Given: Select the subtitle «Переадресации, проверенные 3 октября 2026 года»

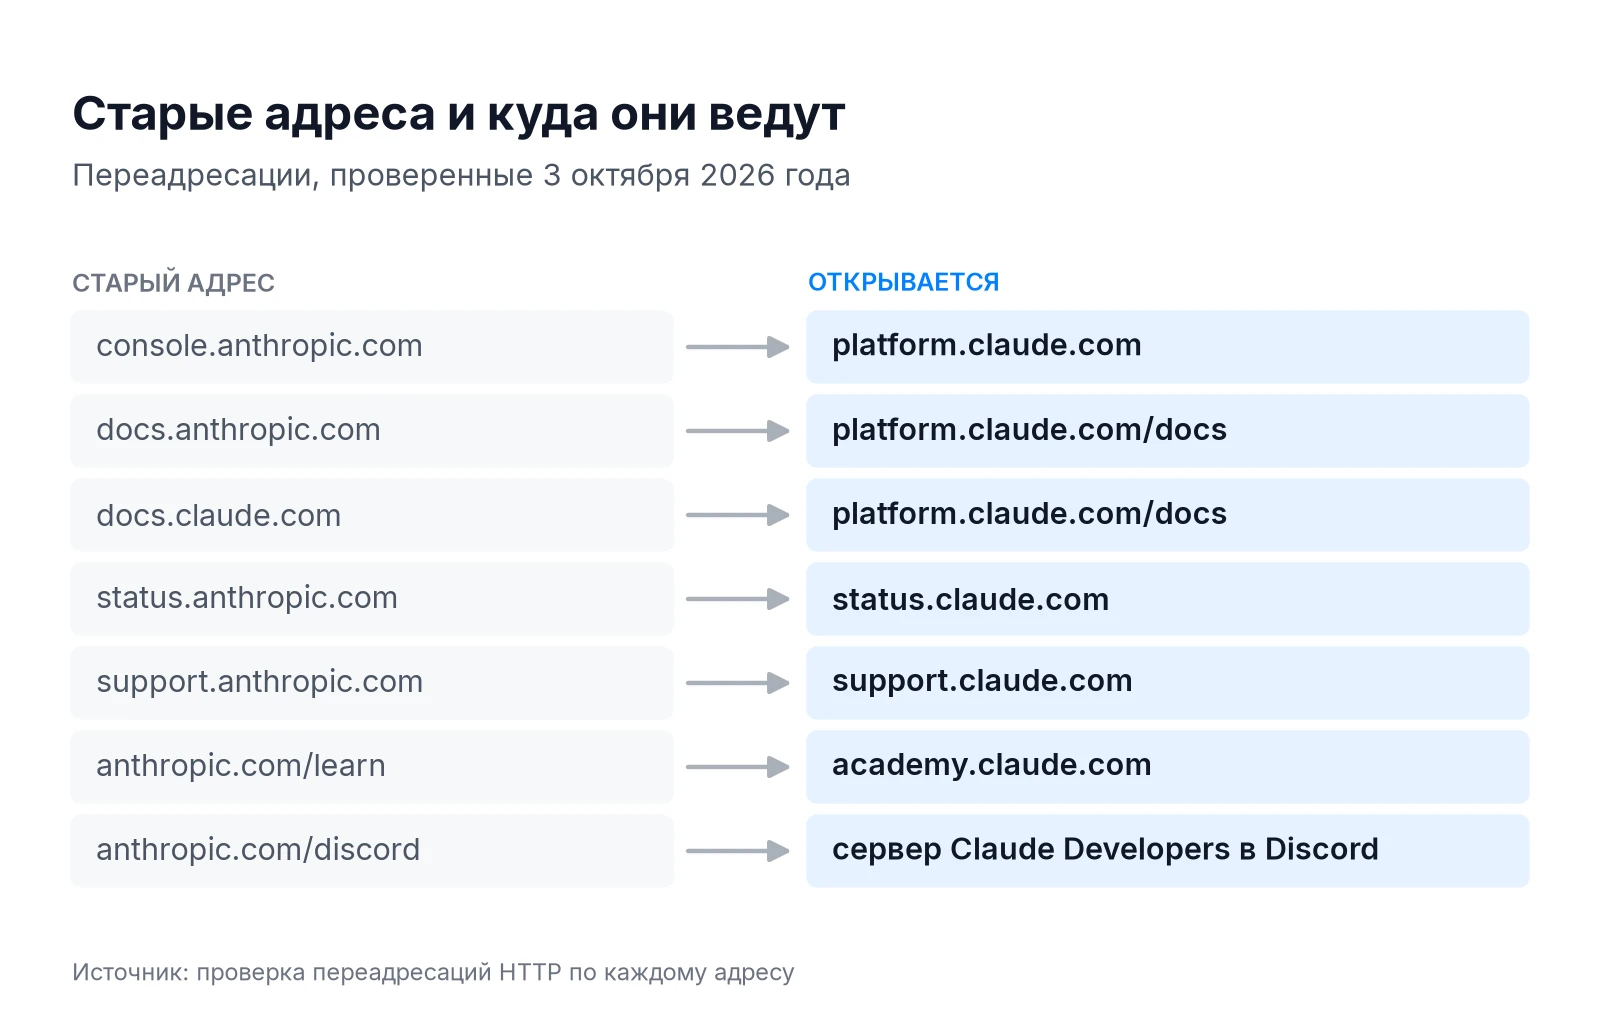Looking at the screenshot, I should point(461,175).
